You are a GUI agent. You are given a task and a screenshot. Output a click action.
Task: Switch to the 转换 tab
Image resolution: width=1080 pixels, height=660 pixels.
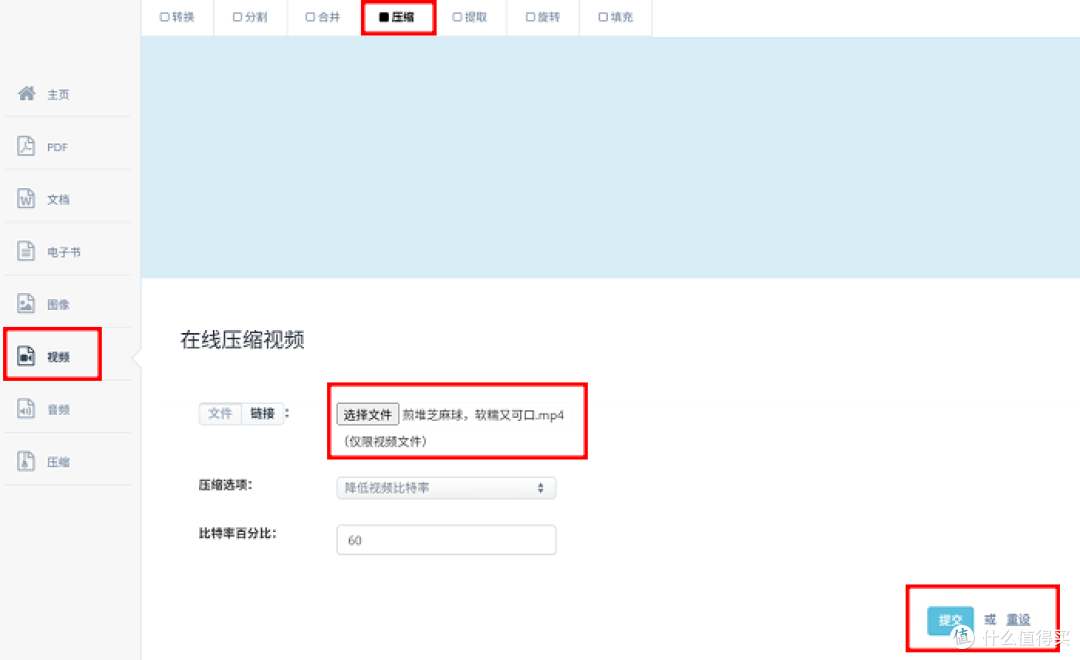pos(177,17)
